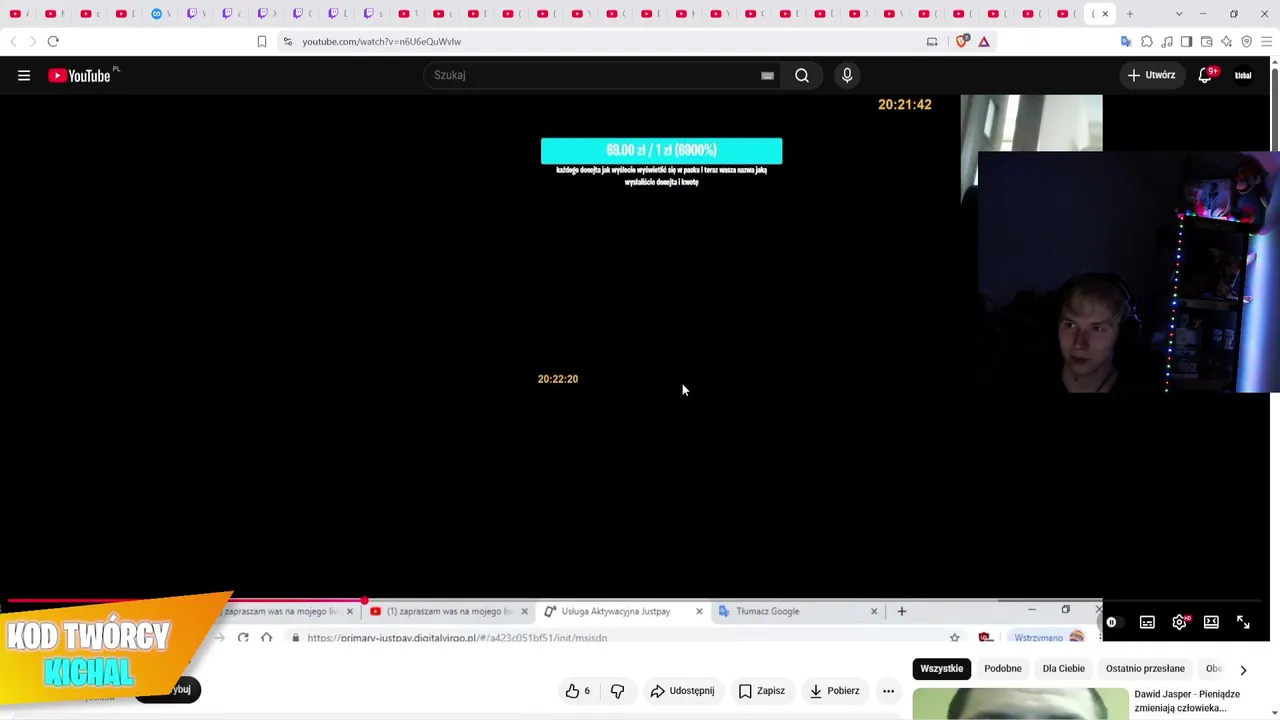Screen dimensions: 1280x720
Task: Select the Podobne filter chip
Action: [1003, 669]
